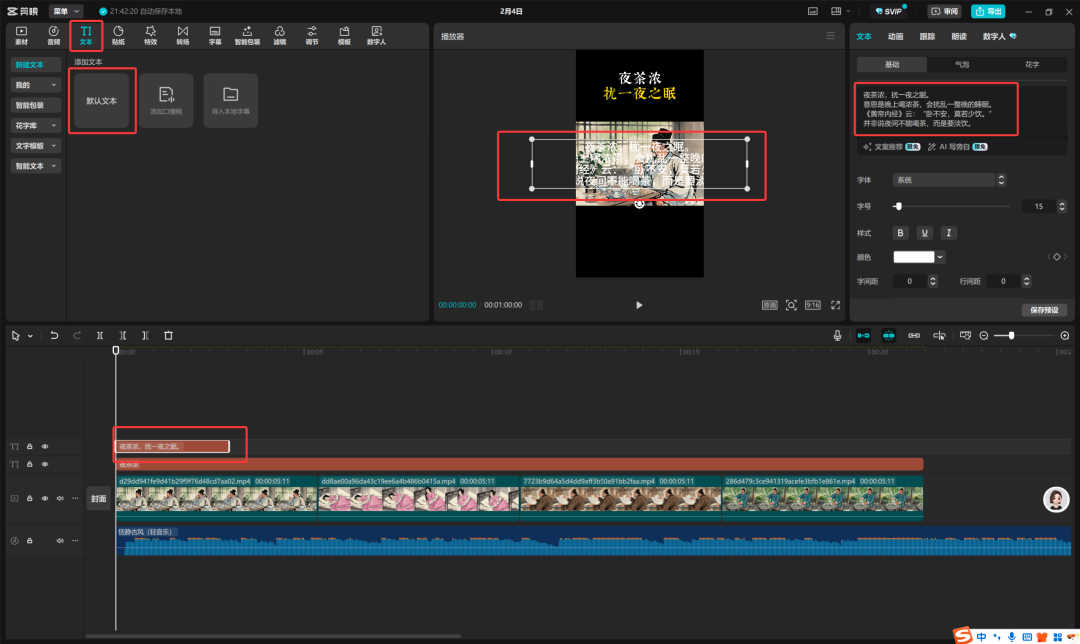Open the 贴纸 (stickers) panel icon
Screen dimensions: 1080x644
point(118,36)
